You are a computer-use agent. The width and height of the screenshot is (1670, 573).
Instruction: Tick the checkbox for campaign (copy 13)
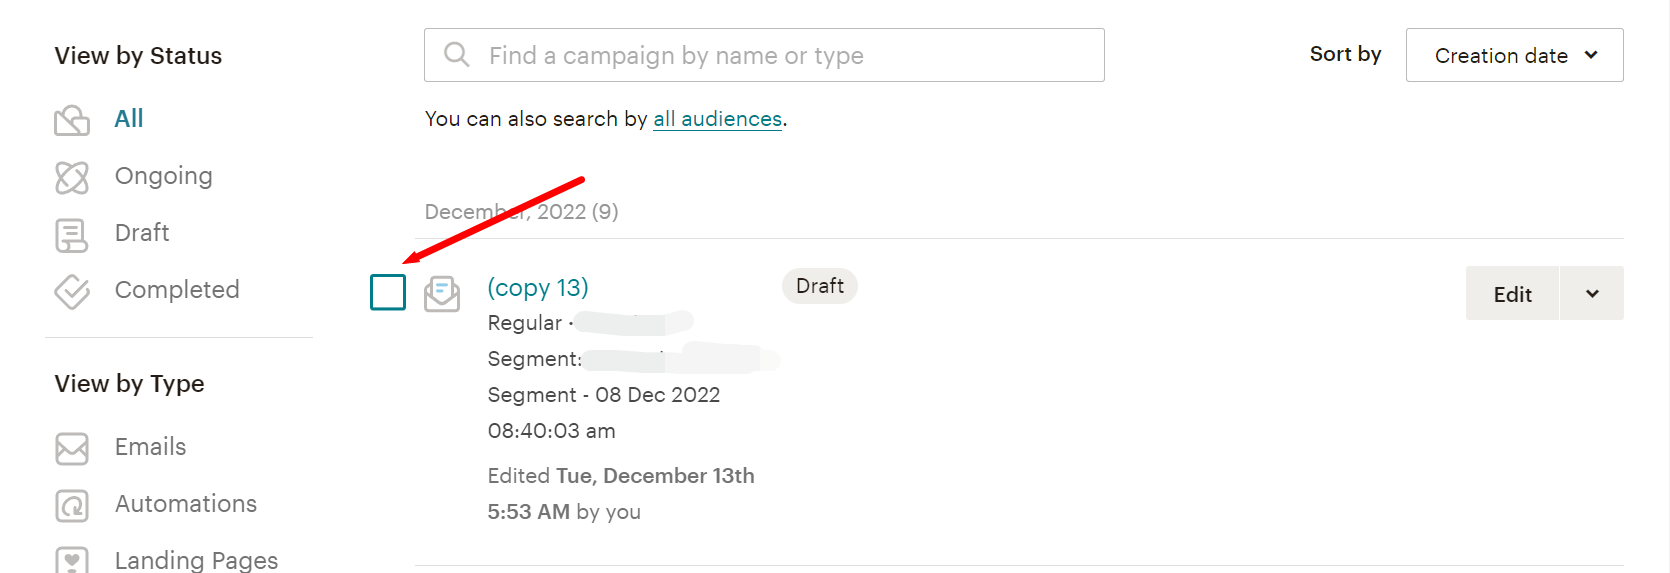(x=388, y=292)
